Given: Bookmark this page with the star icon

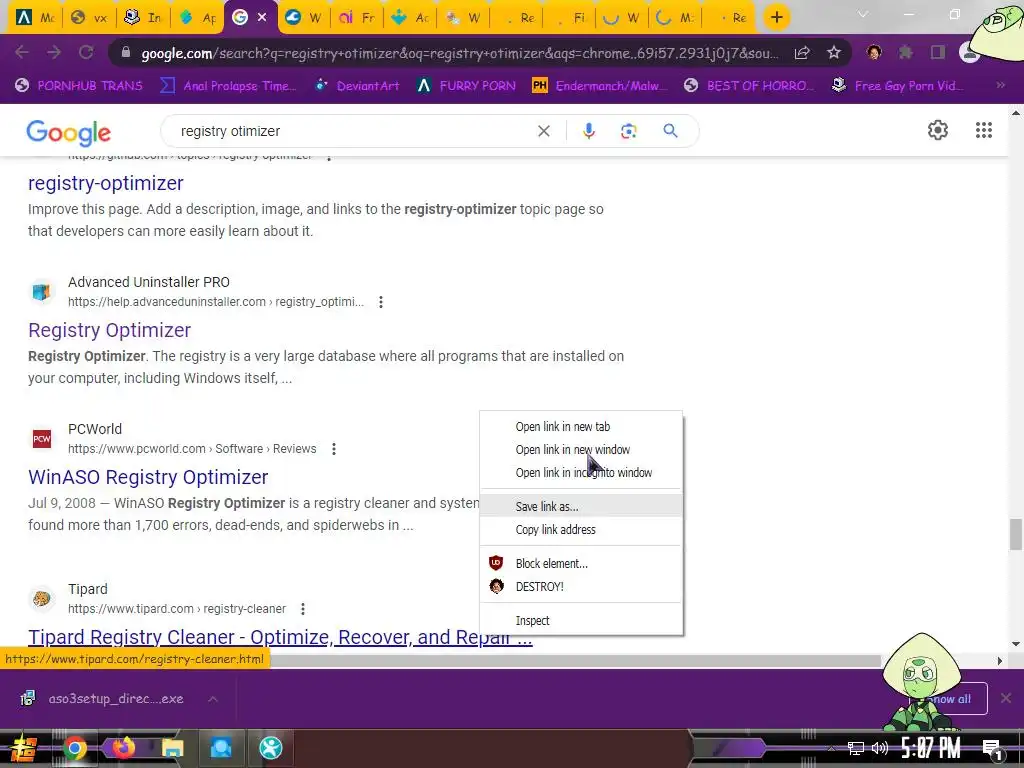Looking at the screenshot, I should click(x=834, y=53).
